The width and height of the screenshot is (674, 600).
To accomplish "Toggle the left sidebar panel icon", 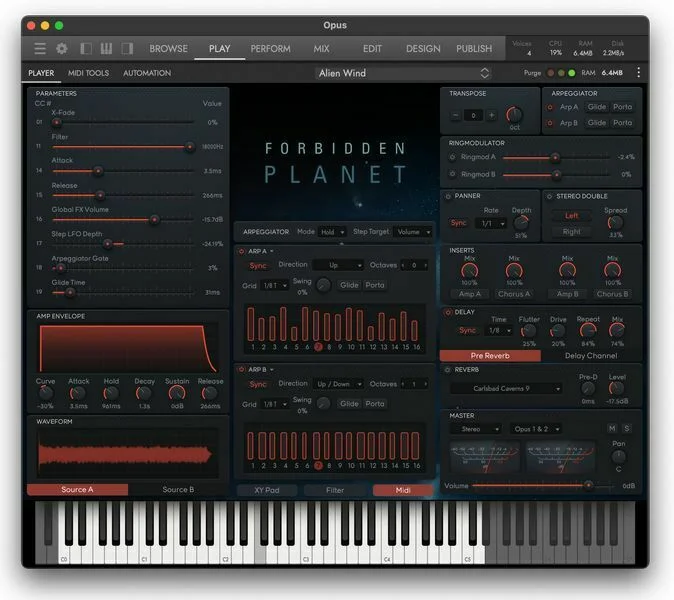I will tap(86, 49).
